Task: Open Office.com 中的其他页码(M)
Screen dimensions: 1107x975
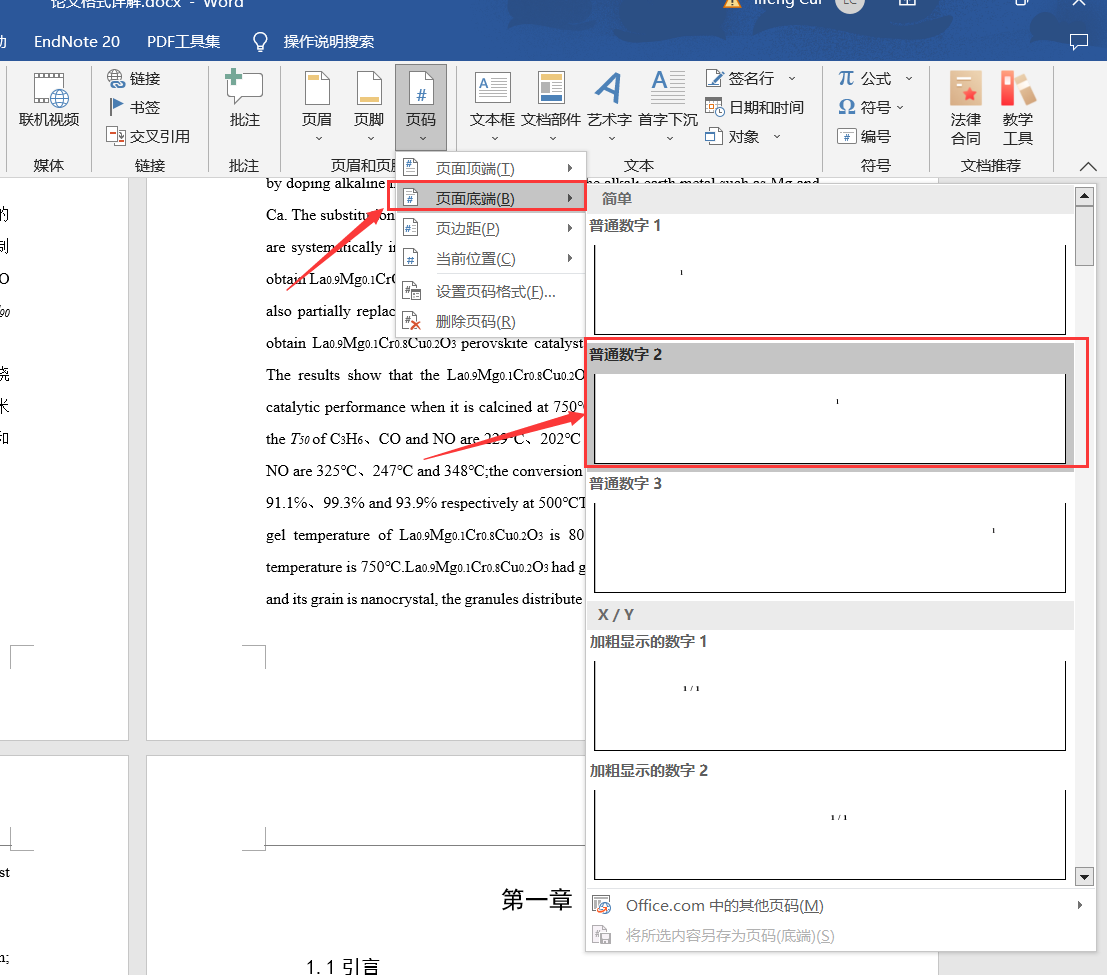Action: point(840,905)
